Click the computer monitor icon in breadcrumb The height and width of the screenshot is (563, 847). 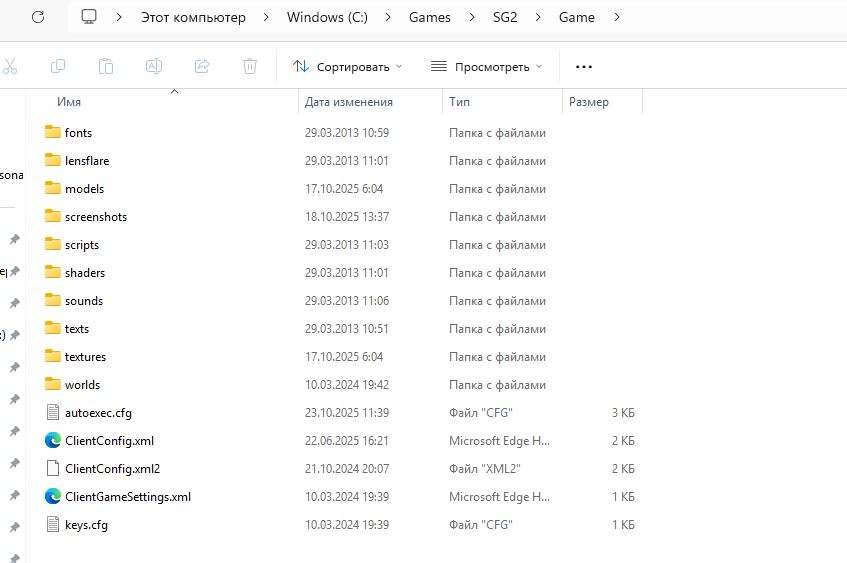click(90, 17)
